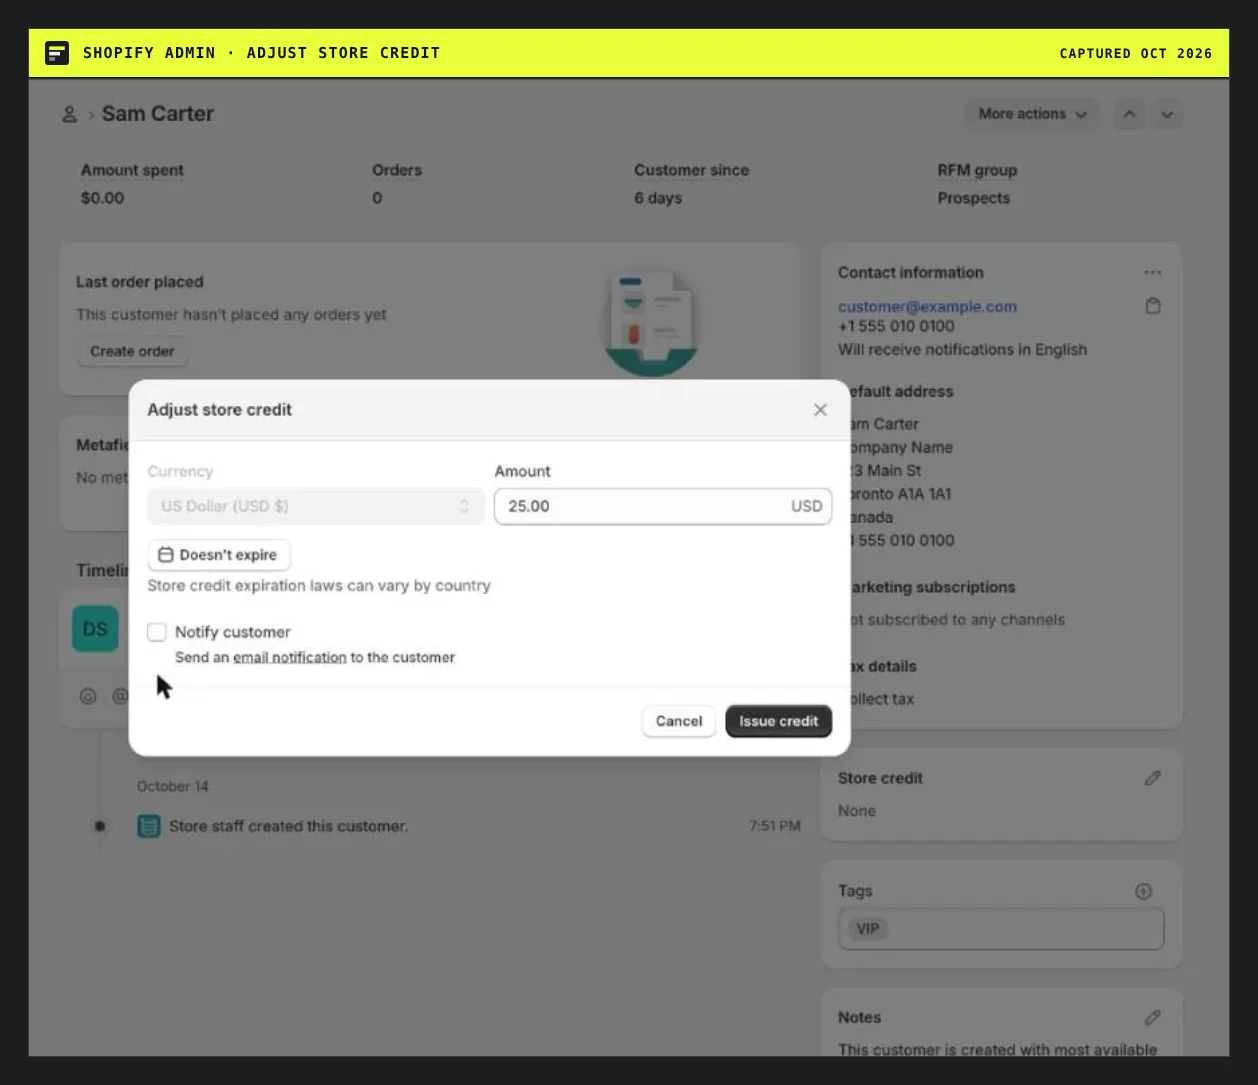Click the customer-created event icon in the timeline
The height and width of the screenshot is (1085, 1258).
149,826
